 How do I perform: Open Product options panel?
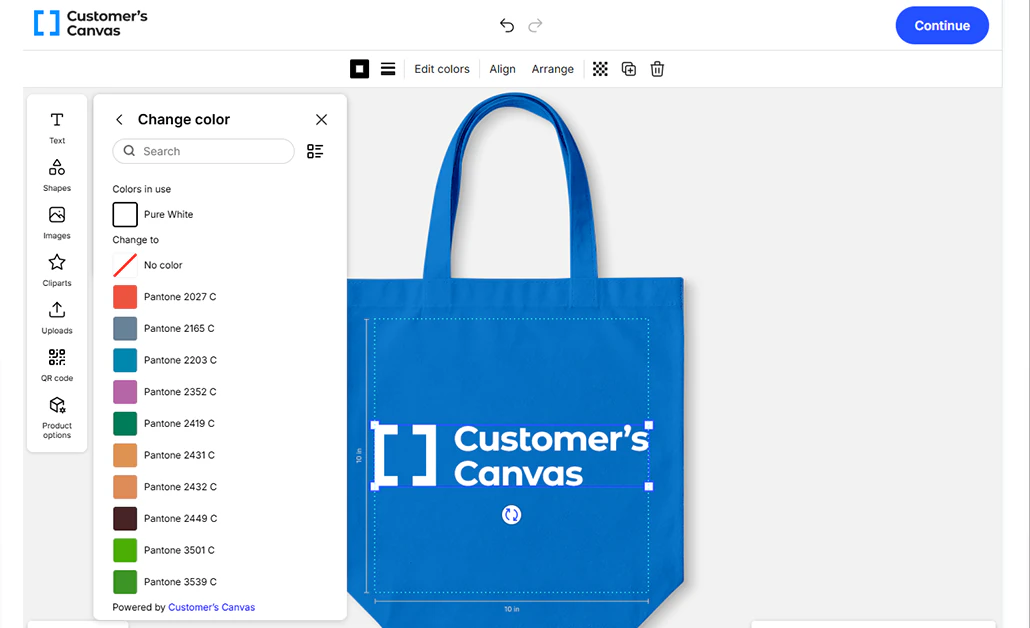tap(57, 417)
